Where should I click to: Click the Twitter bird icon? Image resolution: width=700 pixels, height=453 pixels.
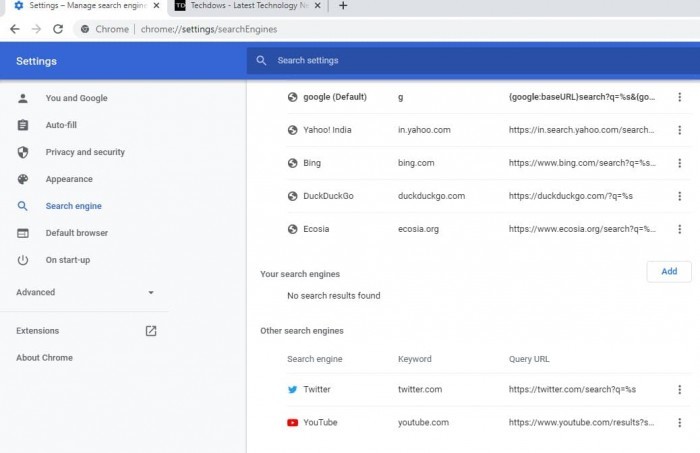tap(292, 390)
